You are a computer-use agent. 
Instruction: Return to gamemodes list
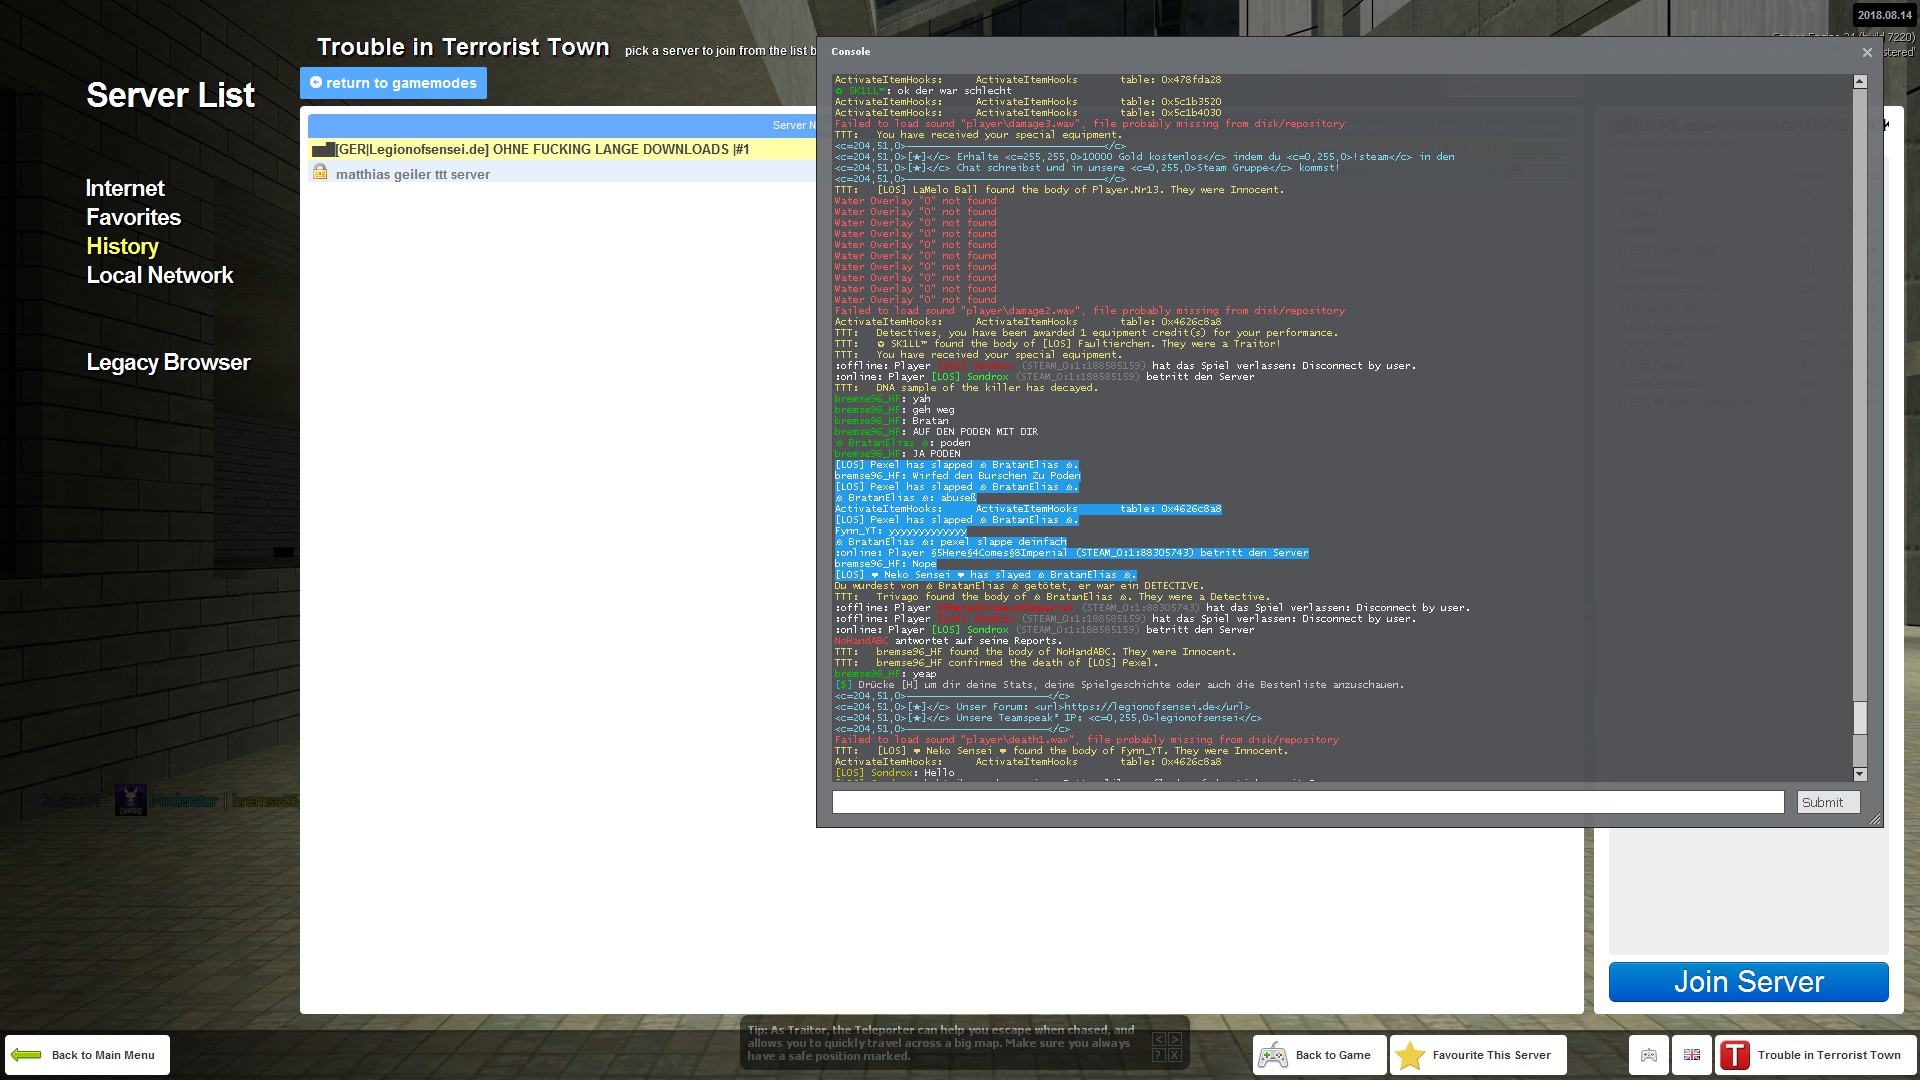pyautogui.click(x=393, y=83)
